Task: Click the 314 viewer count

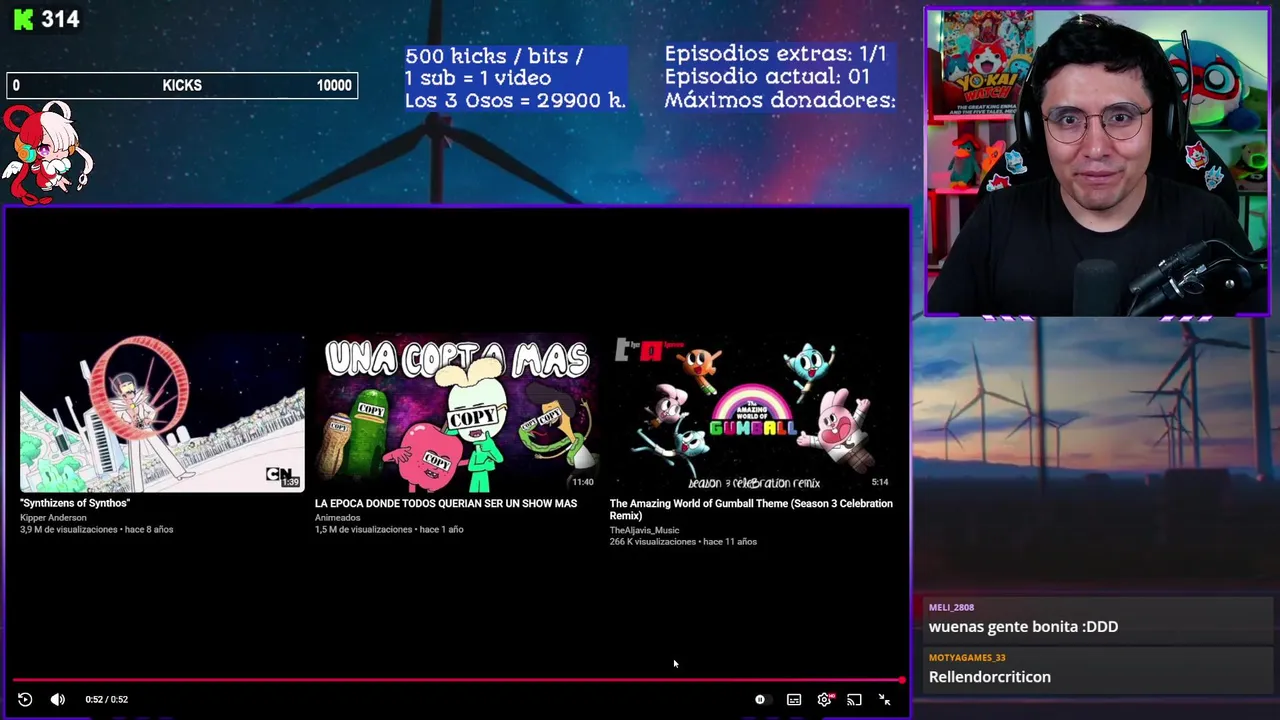Action: [60, 19]
